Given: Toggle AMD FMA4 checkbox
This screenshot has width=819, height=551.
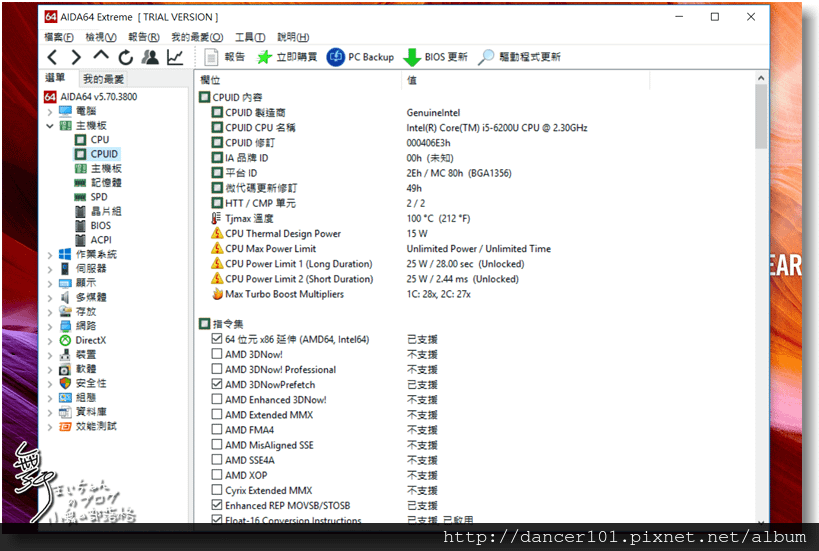Looking at the screenshot, I should [217, 430].
